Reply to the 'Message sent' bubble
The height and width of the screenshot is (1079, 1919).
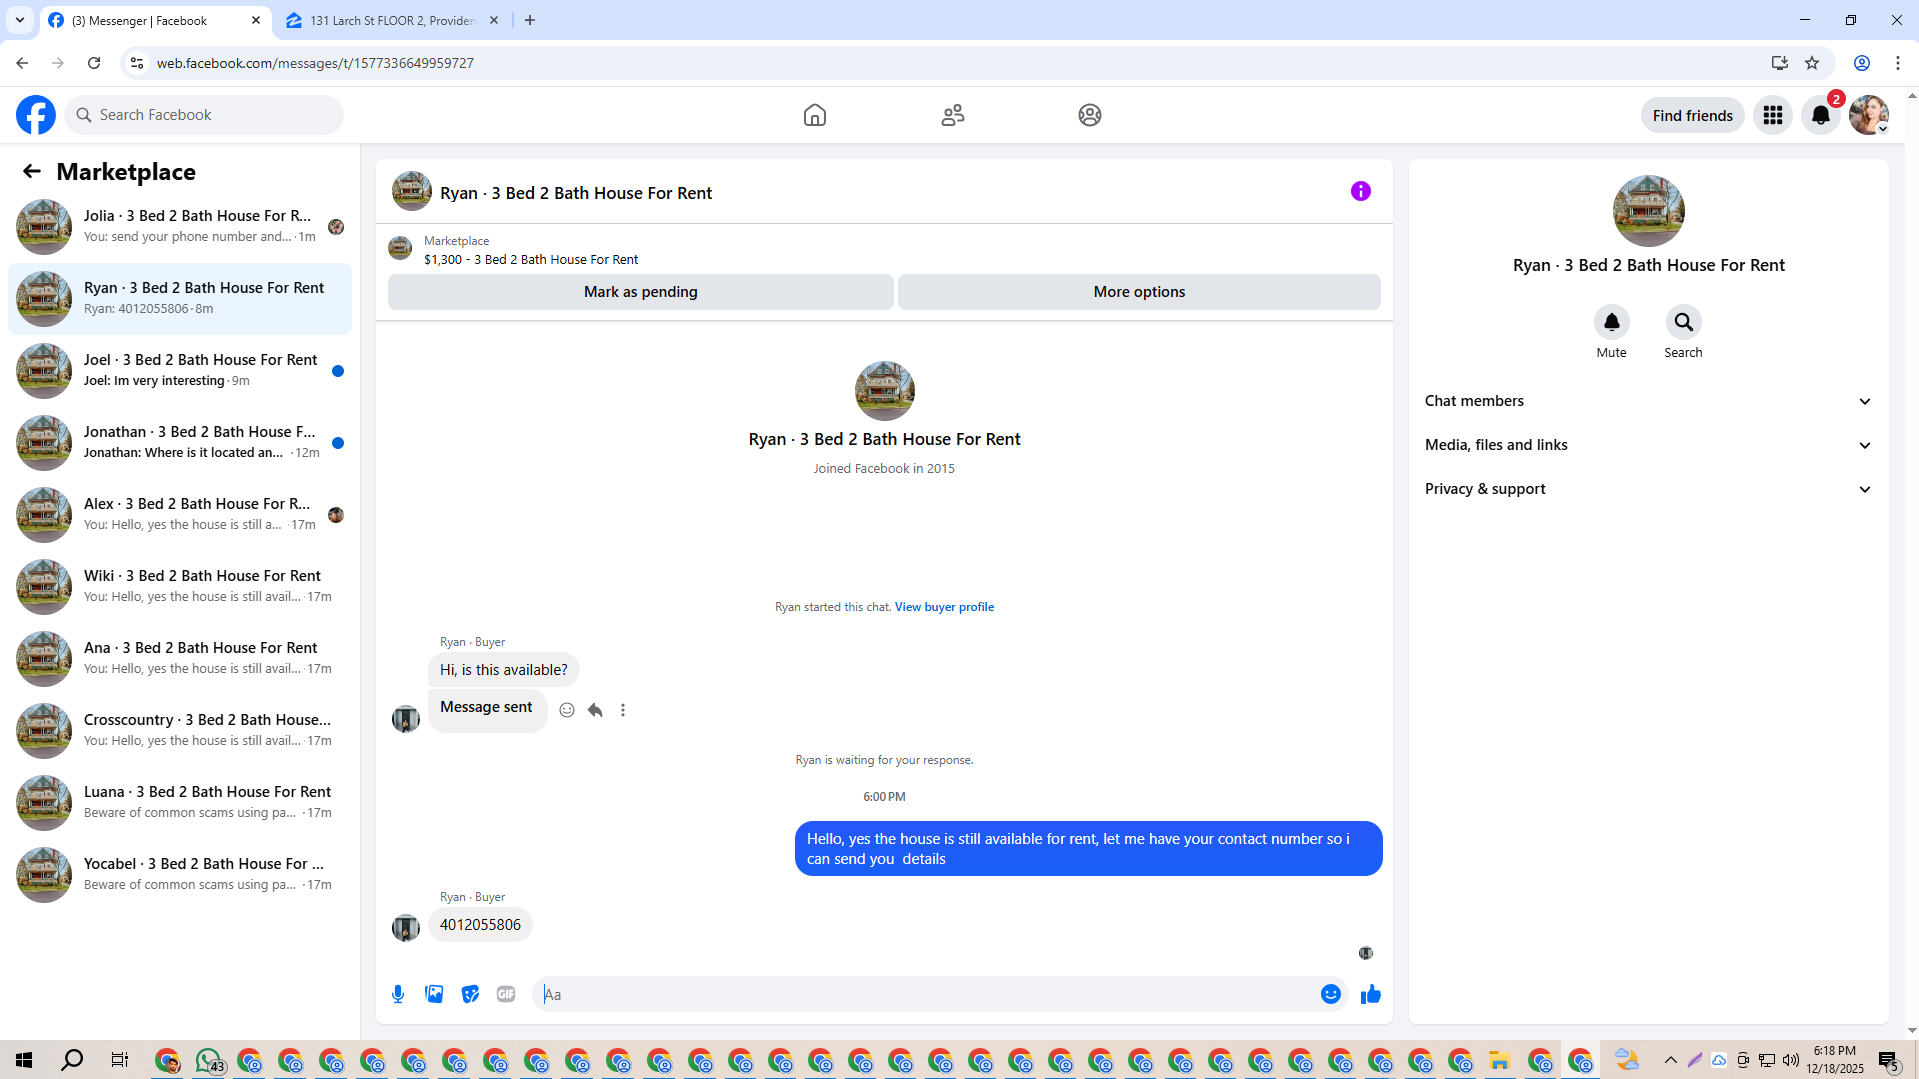[595, 710]
